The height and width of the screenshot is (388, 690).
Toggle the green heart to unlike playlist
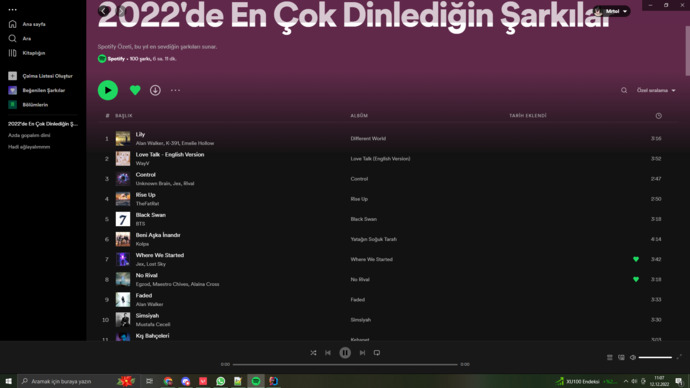(135, 90)
